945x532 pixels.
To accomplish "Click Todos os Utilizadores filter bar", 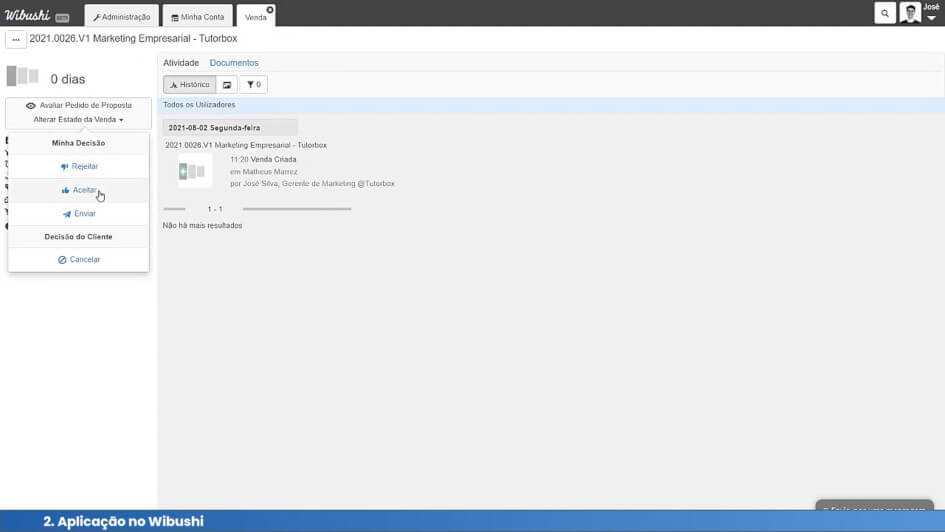I will 551,105.
